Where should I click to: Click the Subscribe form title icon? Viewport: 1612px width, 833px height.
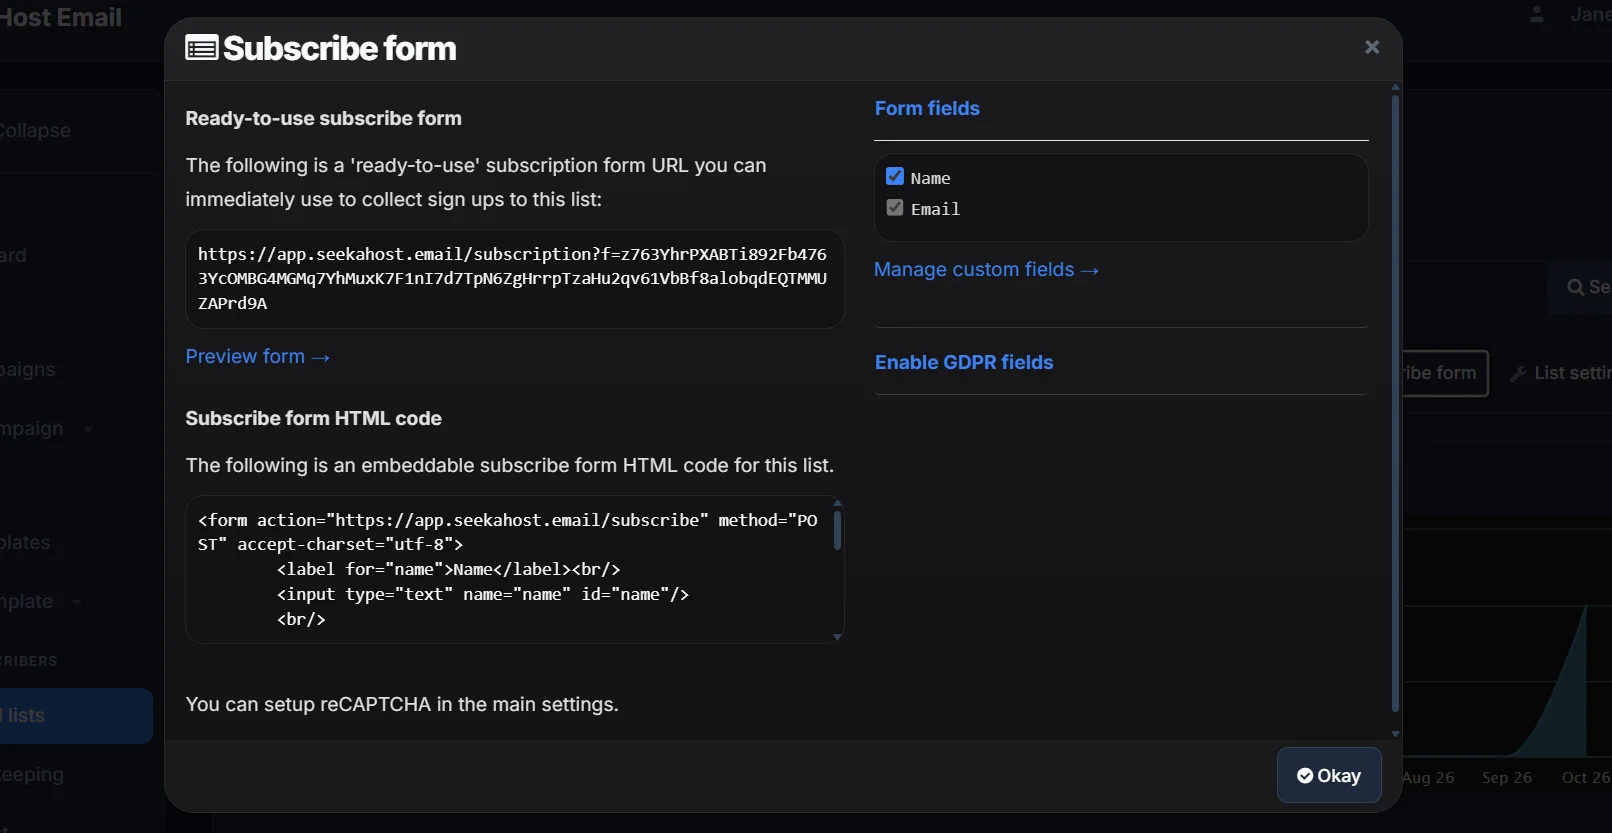[202, 48]
